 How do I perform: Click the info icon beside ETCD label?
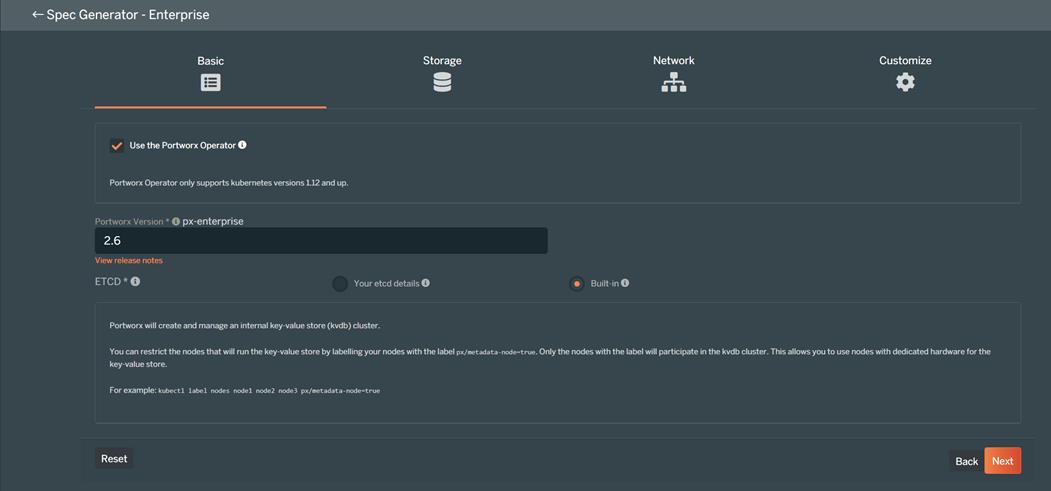[135, 281]
